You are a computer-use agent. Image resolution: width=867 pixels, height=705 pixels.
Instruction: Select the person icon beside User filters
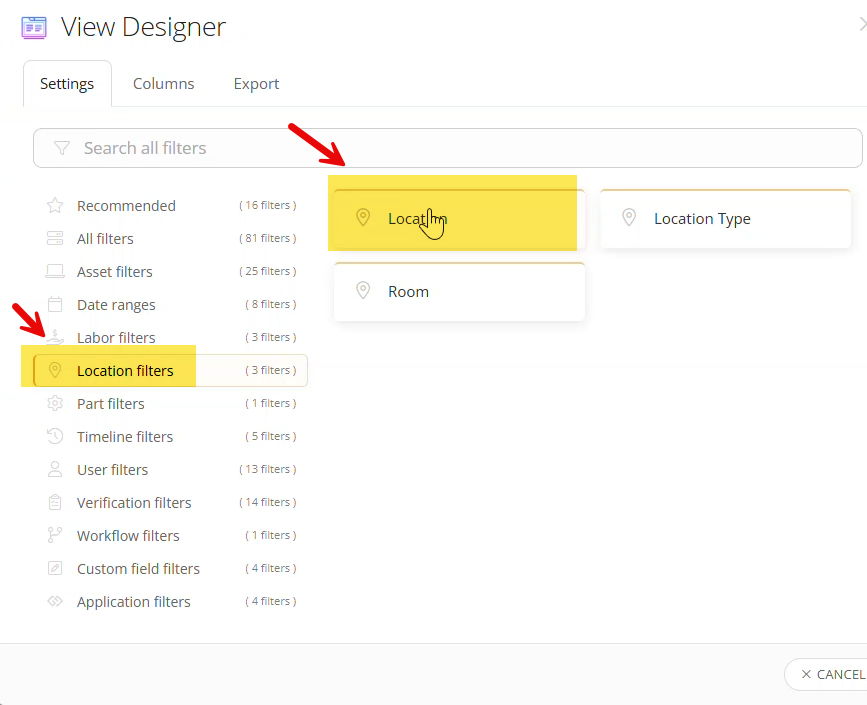pos(55,469)
